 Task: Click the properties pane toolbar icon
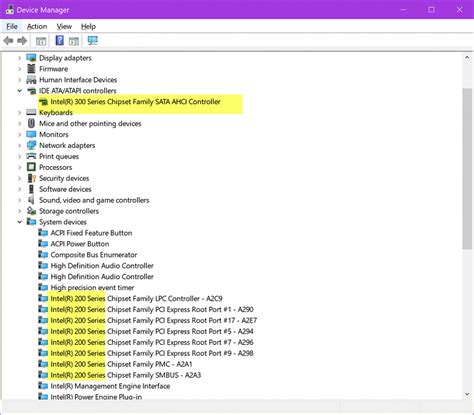pos(41,41)
